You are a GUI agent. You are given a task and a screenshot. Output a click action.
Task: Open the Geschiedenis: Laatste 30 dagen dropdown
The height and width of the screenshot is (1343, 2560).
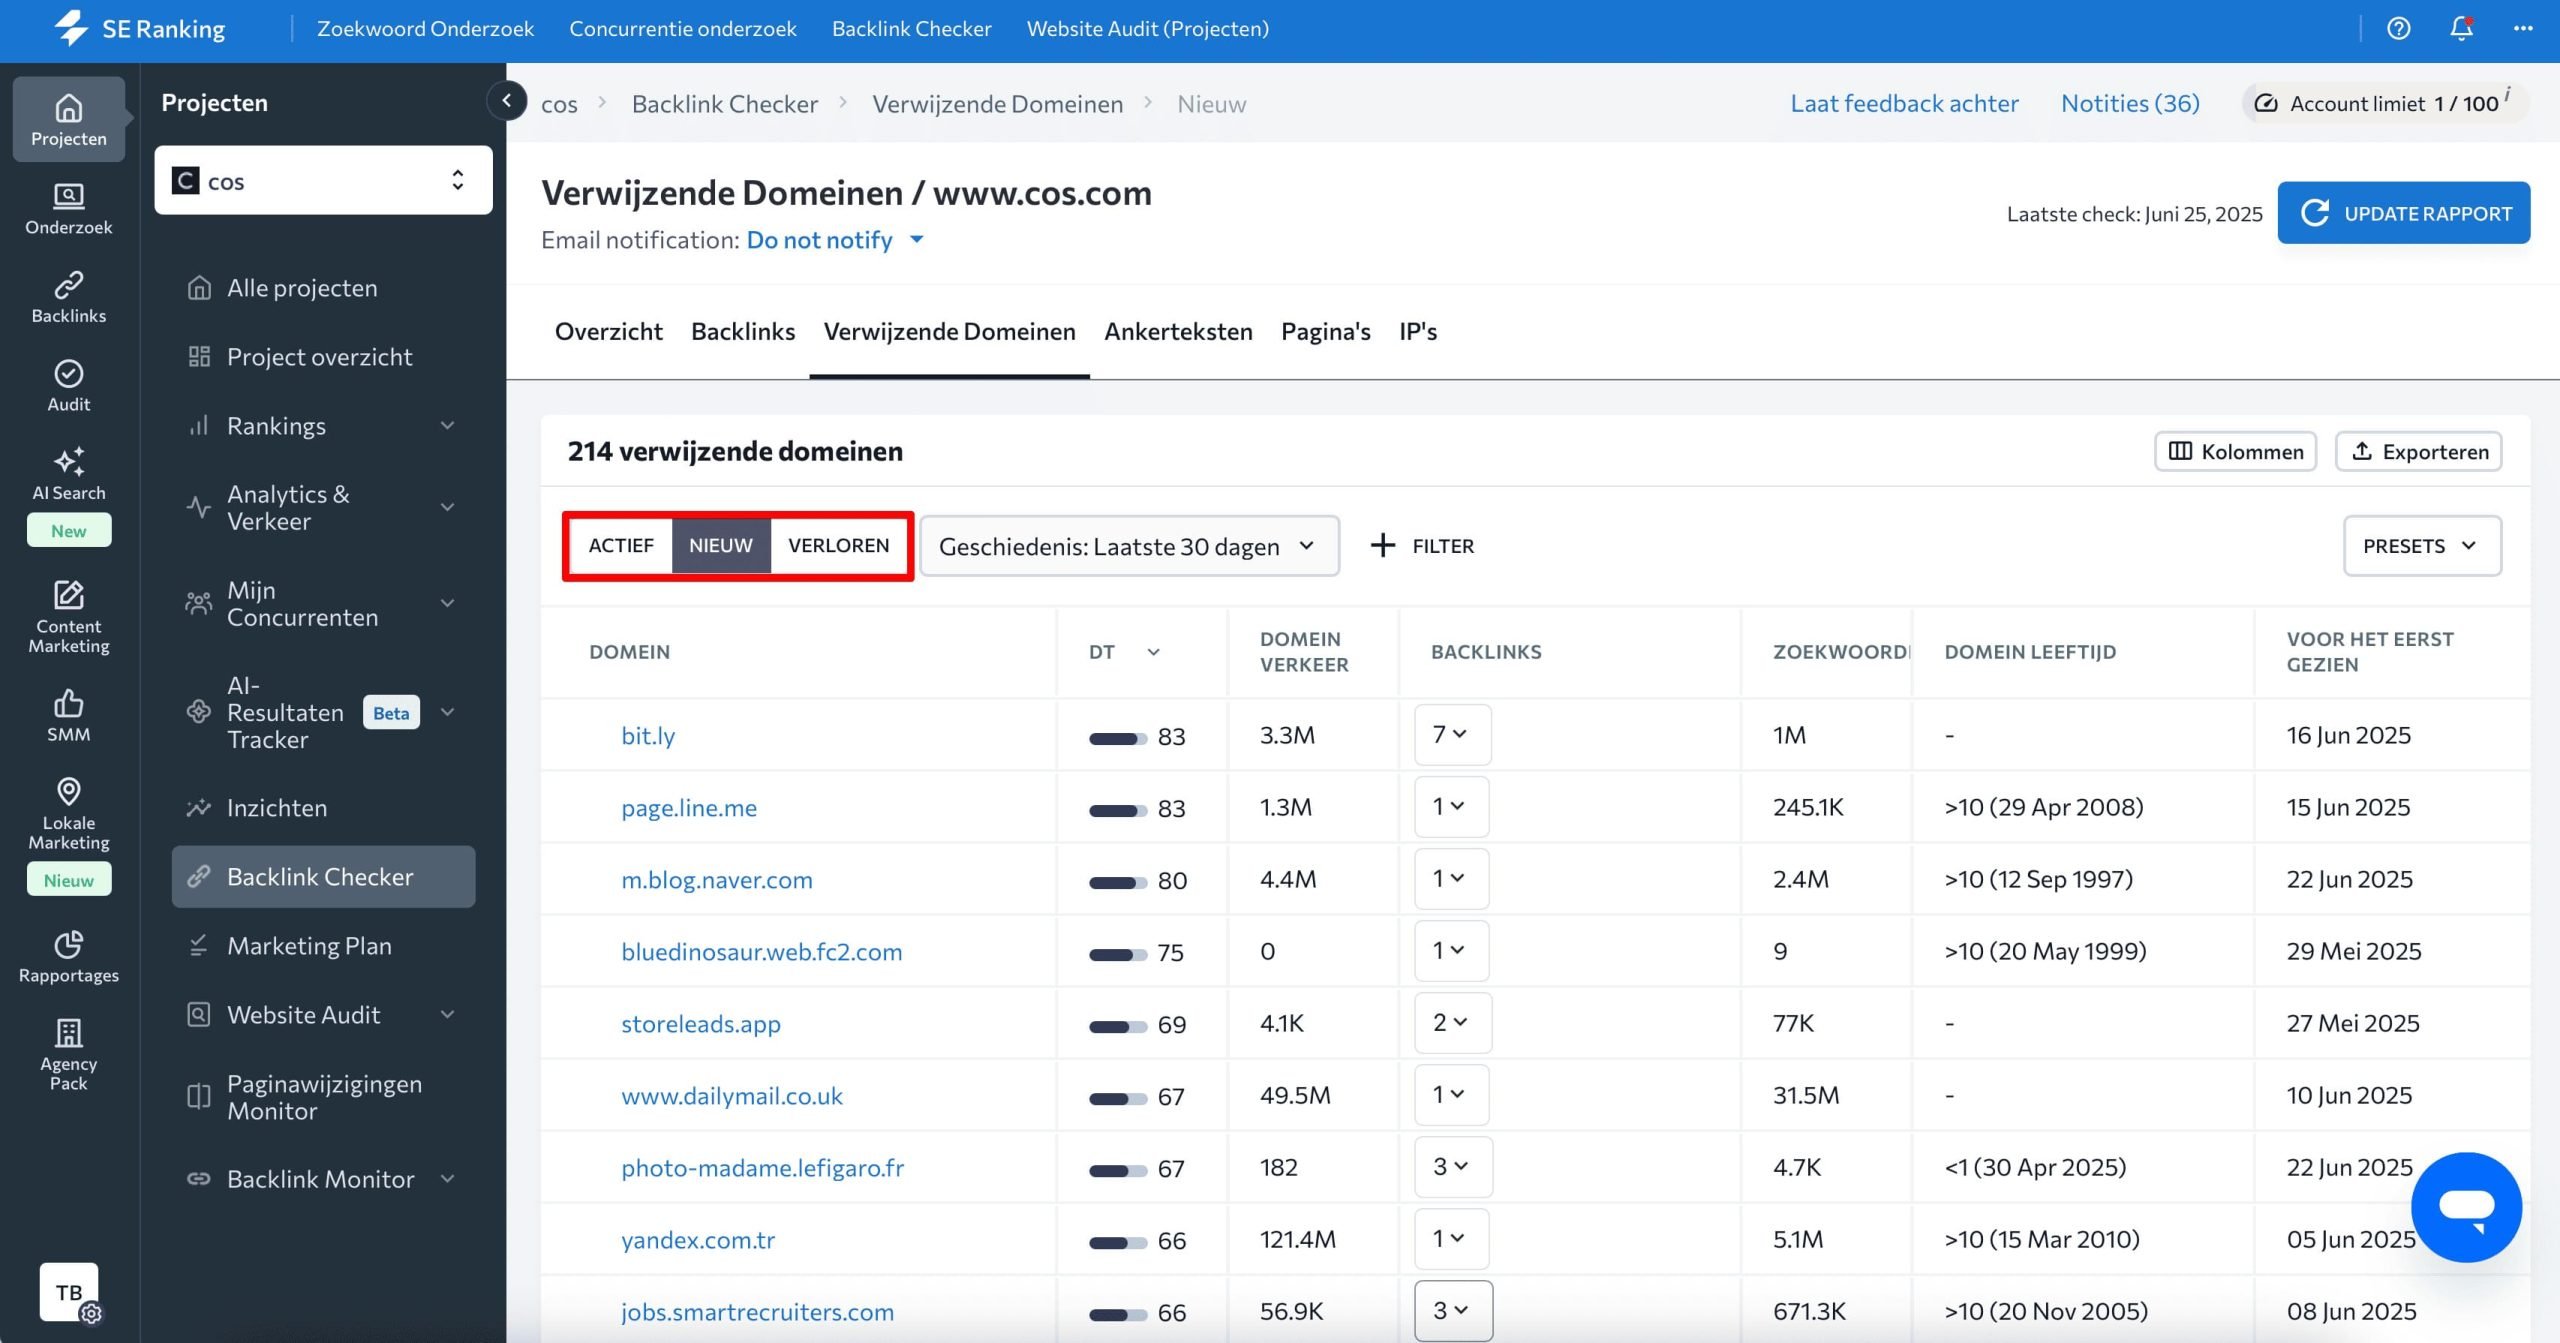[1129, 546]
